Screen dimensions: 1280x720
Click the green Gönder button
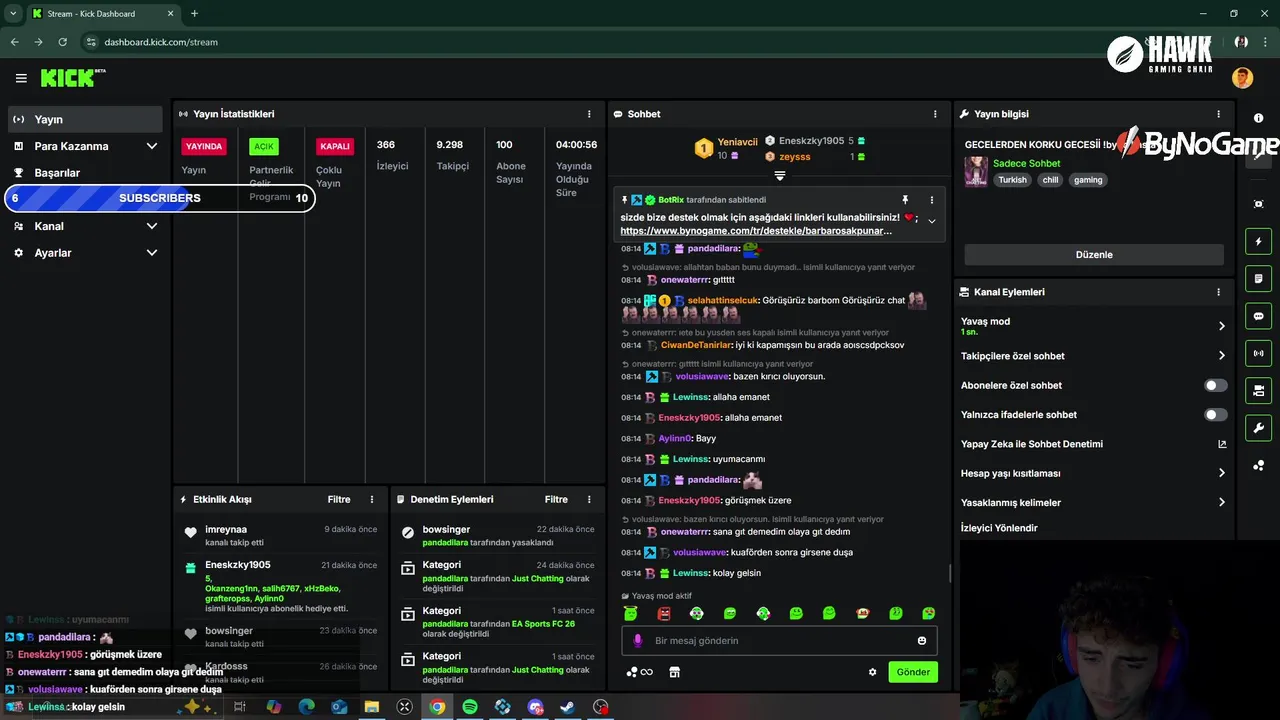913,672
